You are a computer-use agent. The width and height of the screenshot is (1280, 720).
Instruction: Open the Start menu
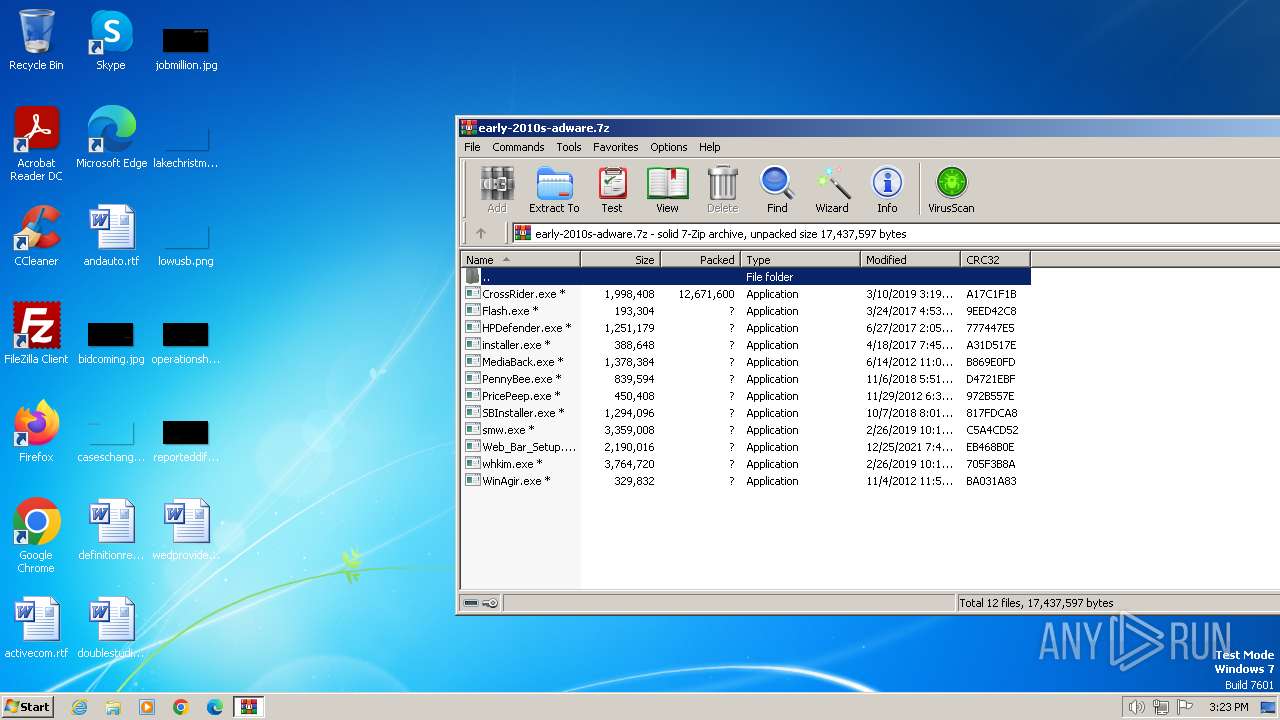27,706
